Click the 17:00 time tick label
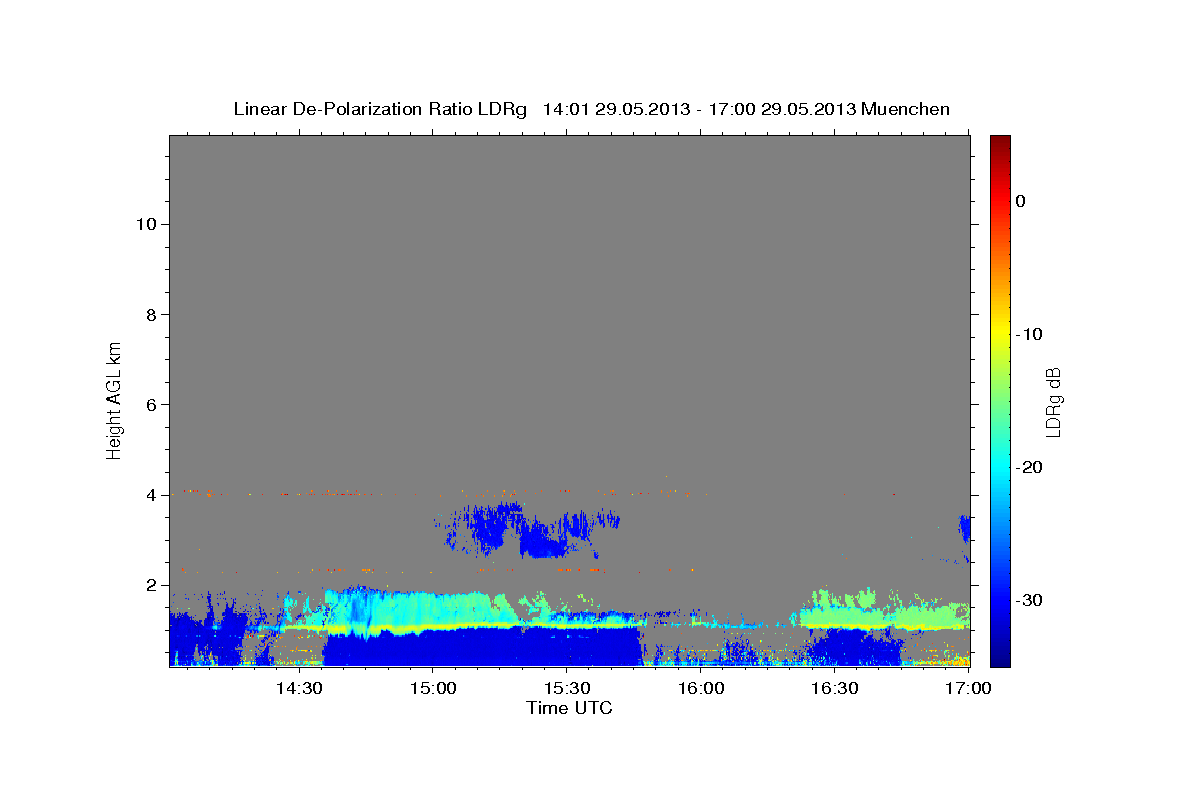 point(967,688)
